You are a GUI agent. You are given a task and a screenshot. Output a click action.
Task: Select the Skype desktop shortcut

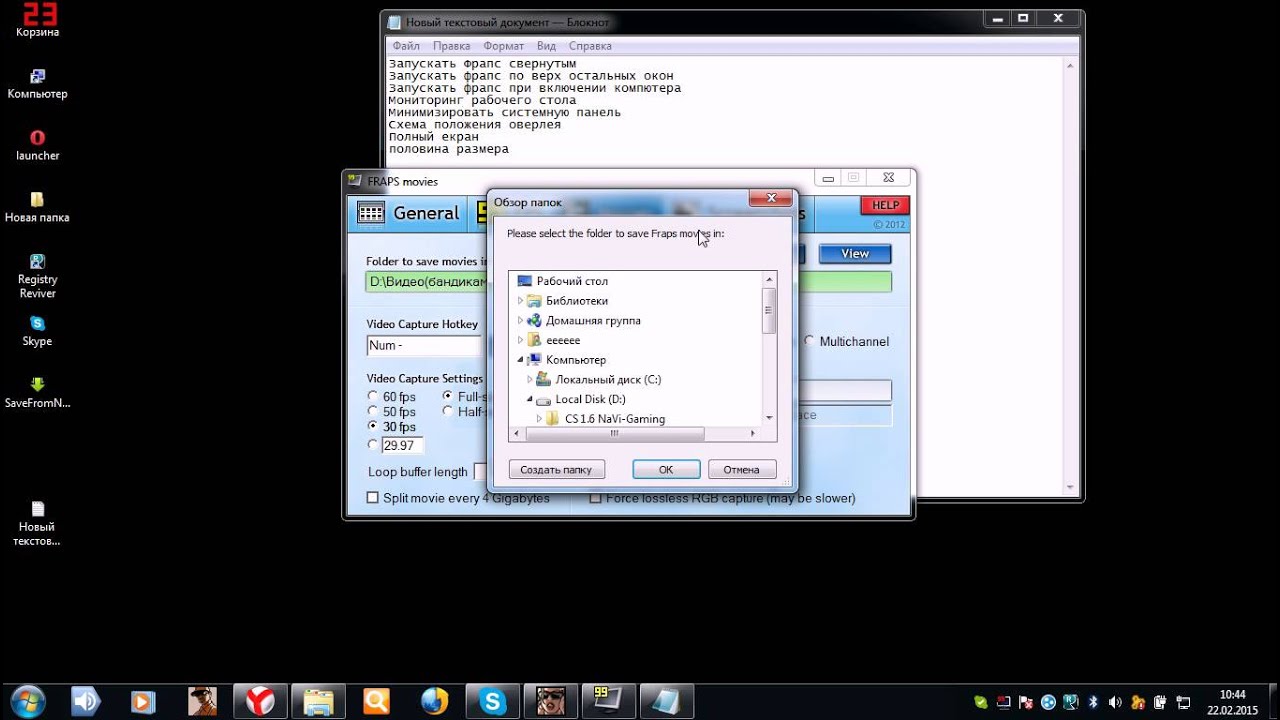37,331
